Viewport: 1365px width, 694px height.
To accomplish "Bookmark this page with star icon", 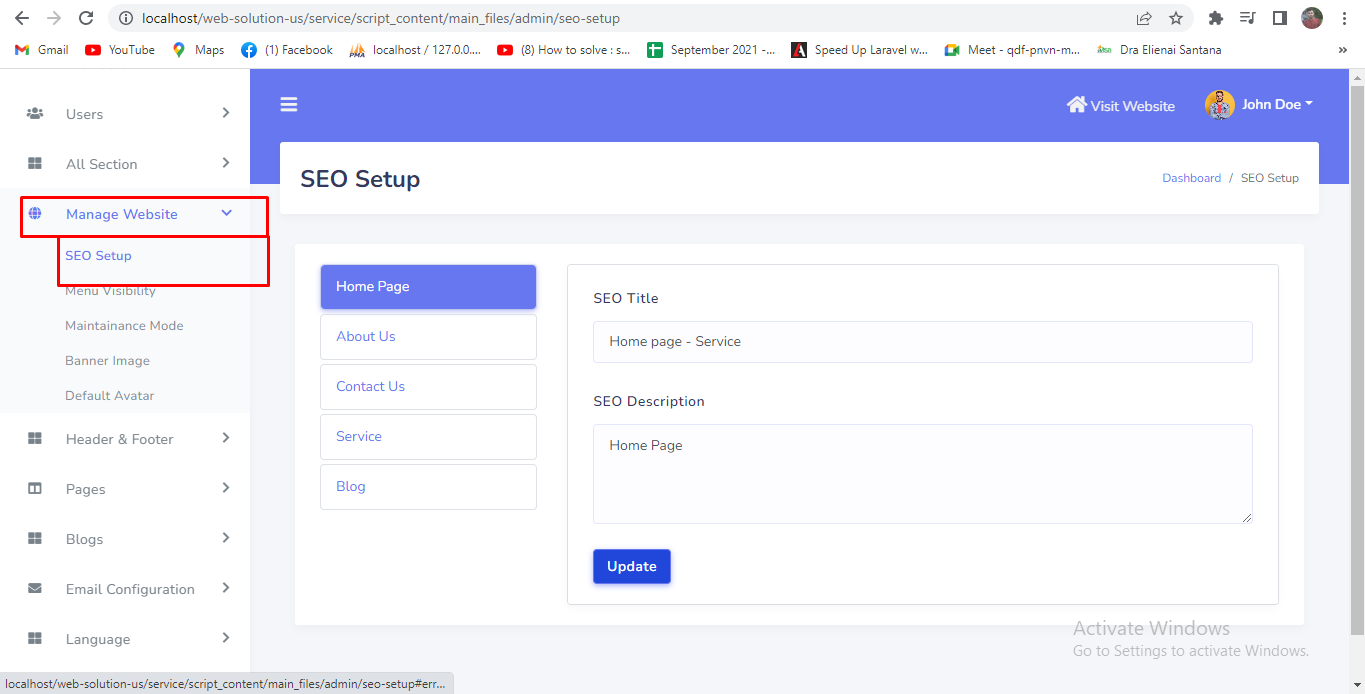I will point(1175,18).
